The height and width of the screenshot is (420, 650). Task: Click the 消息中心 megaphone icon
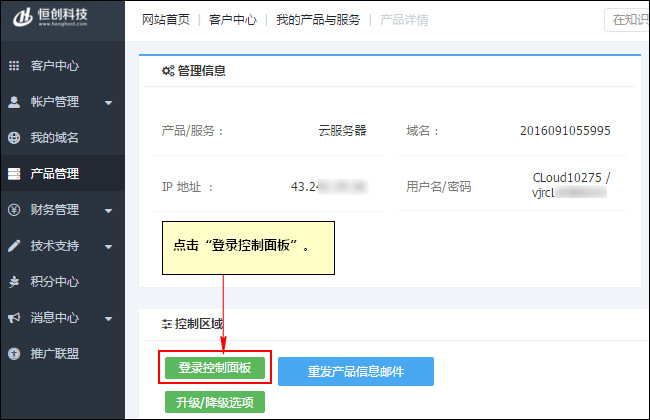click(14, 318)
